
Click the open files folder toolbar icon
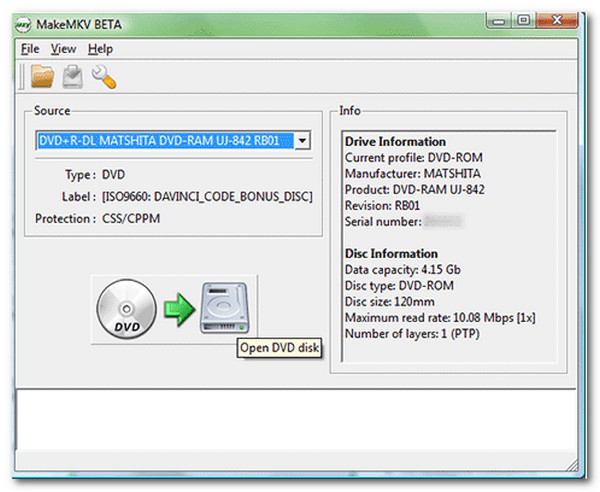(x=42, y=77)
